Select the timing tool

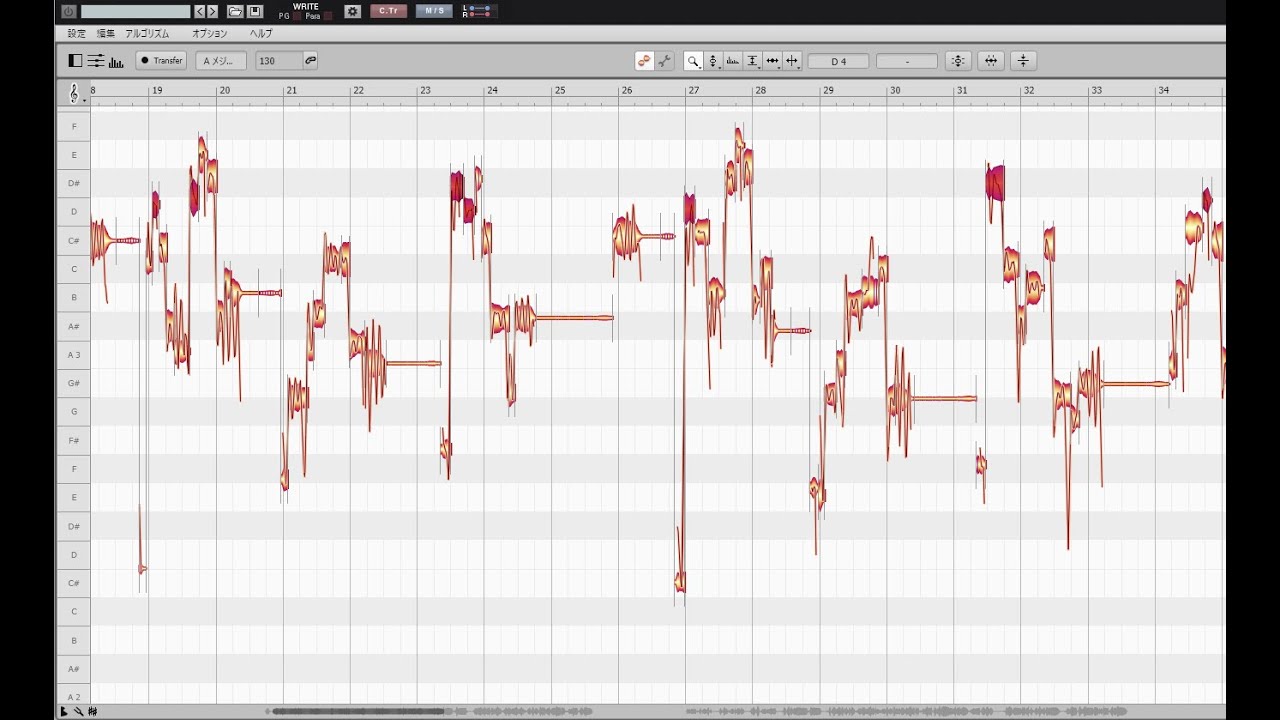pos(772,61)
